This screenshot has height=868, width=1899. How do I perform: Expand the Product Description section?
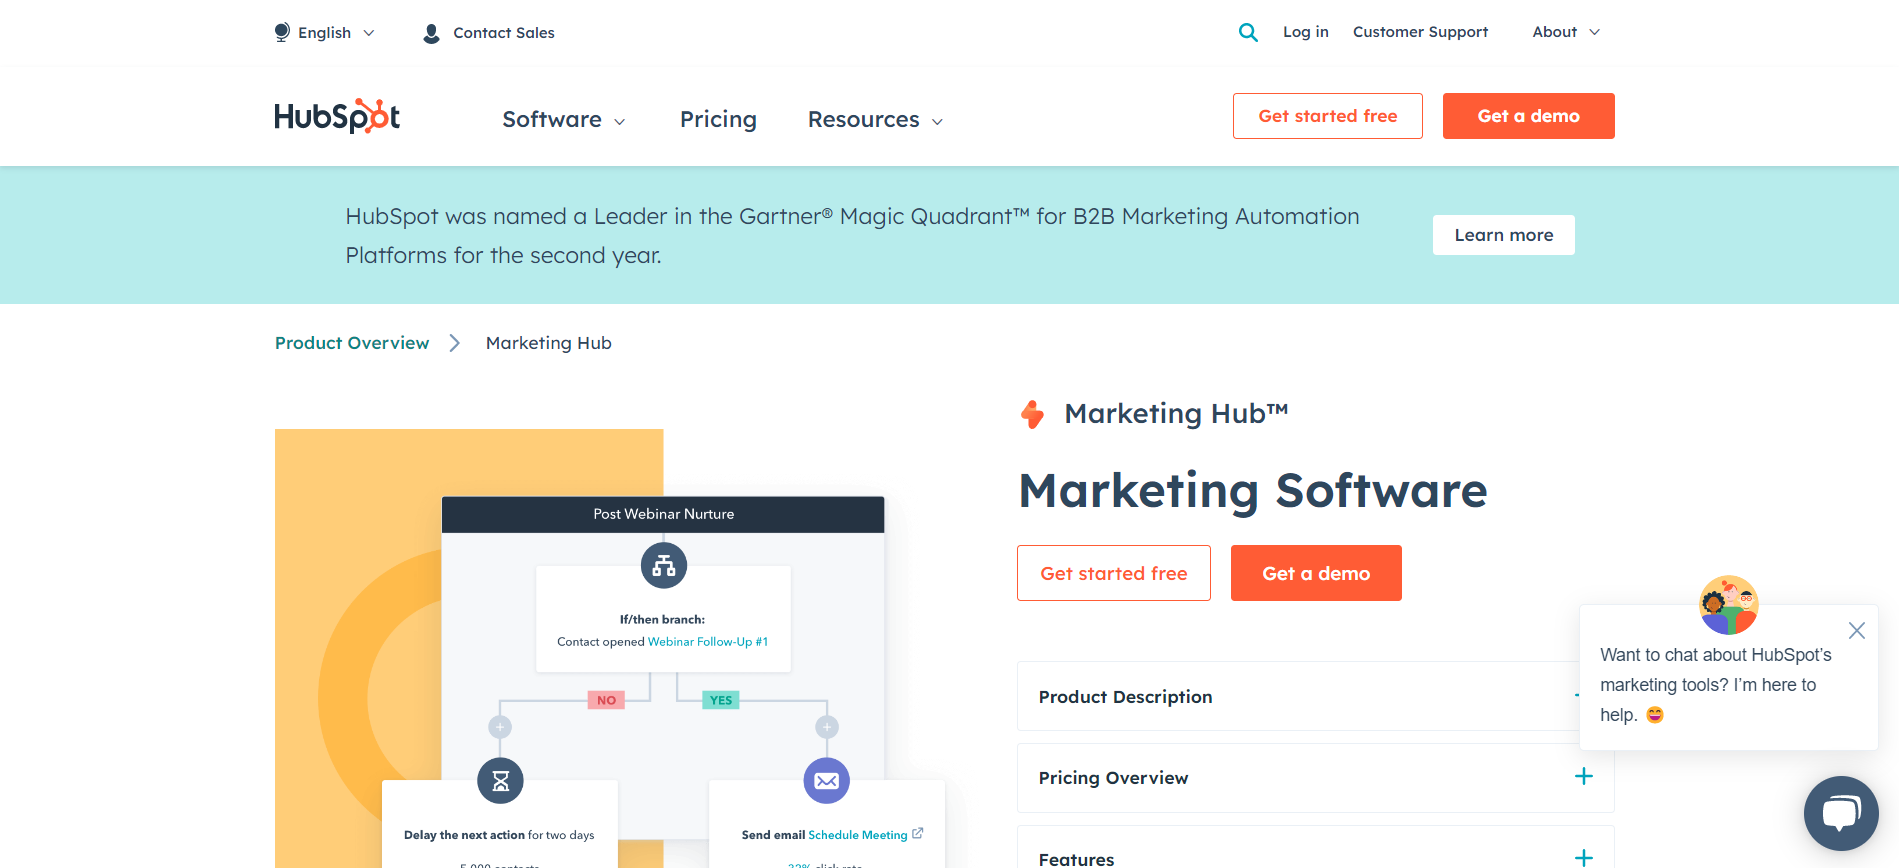click(1315, 696)
